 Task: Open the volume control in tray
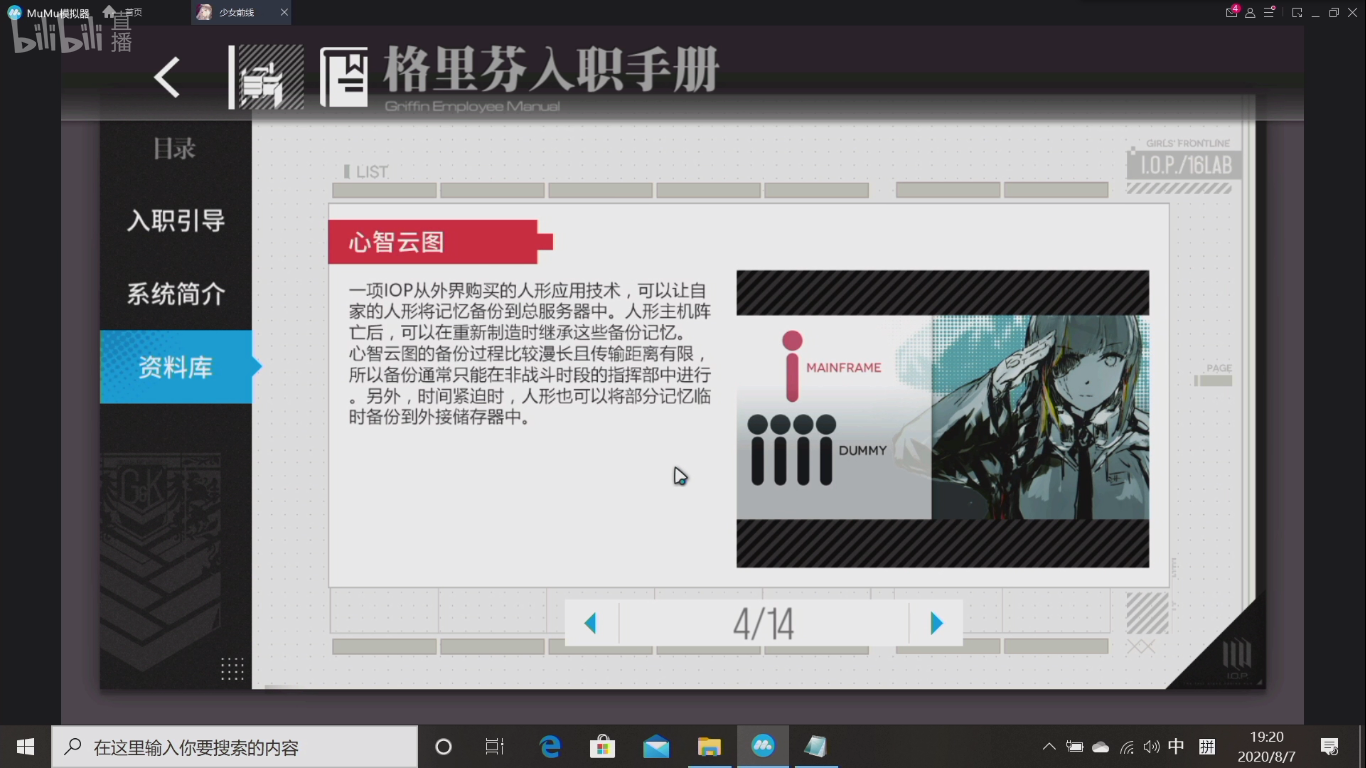pos(1151,747)
